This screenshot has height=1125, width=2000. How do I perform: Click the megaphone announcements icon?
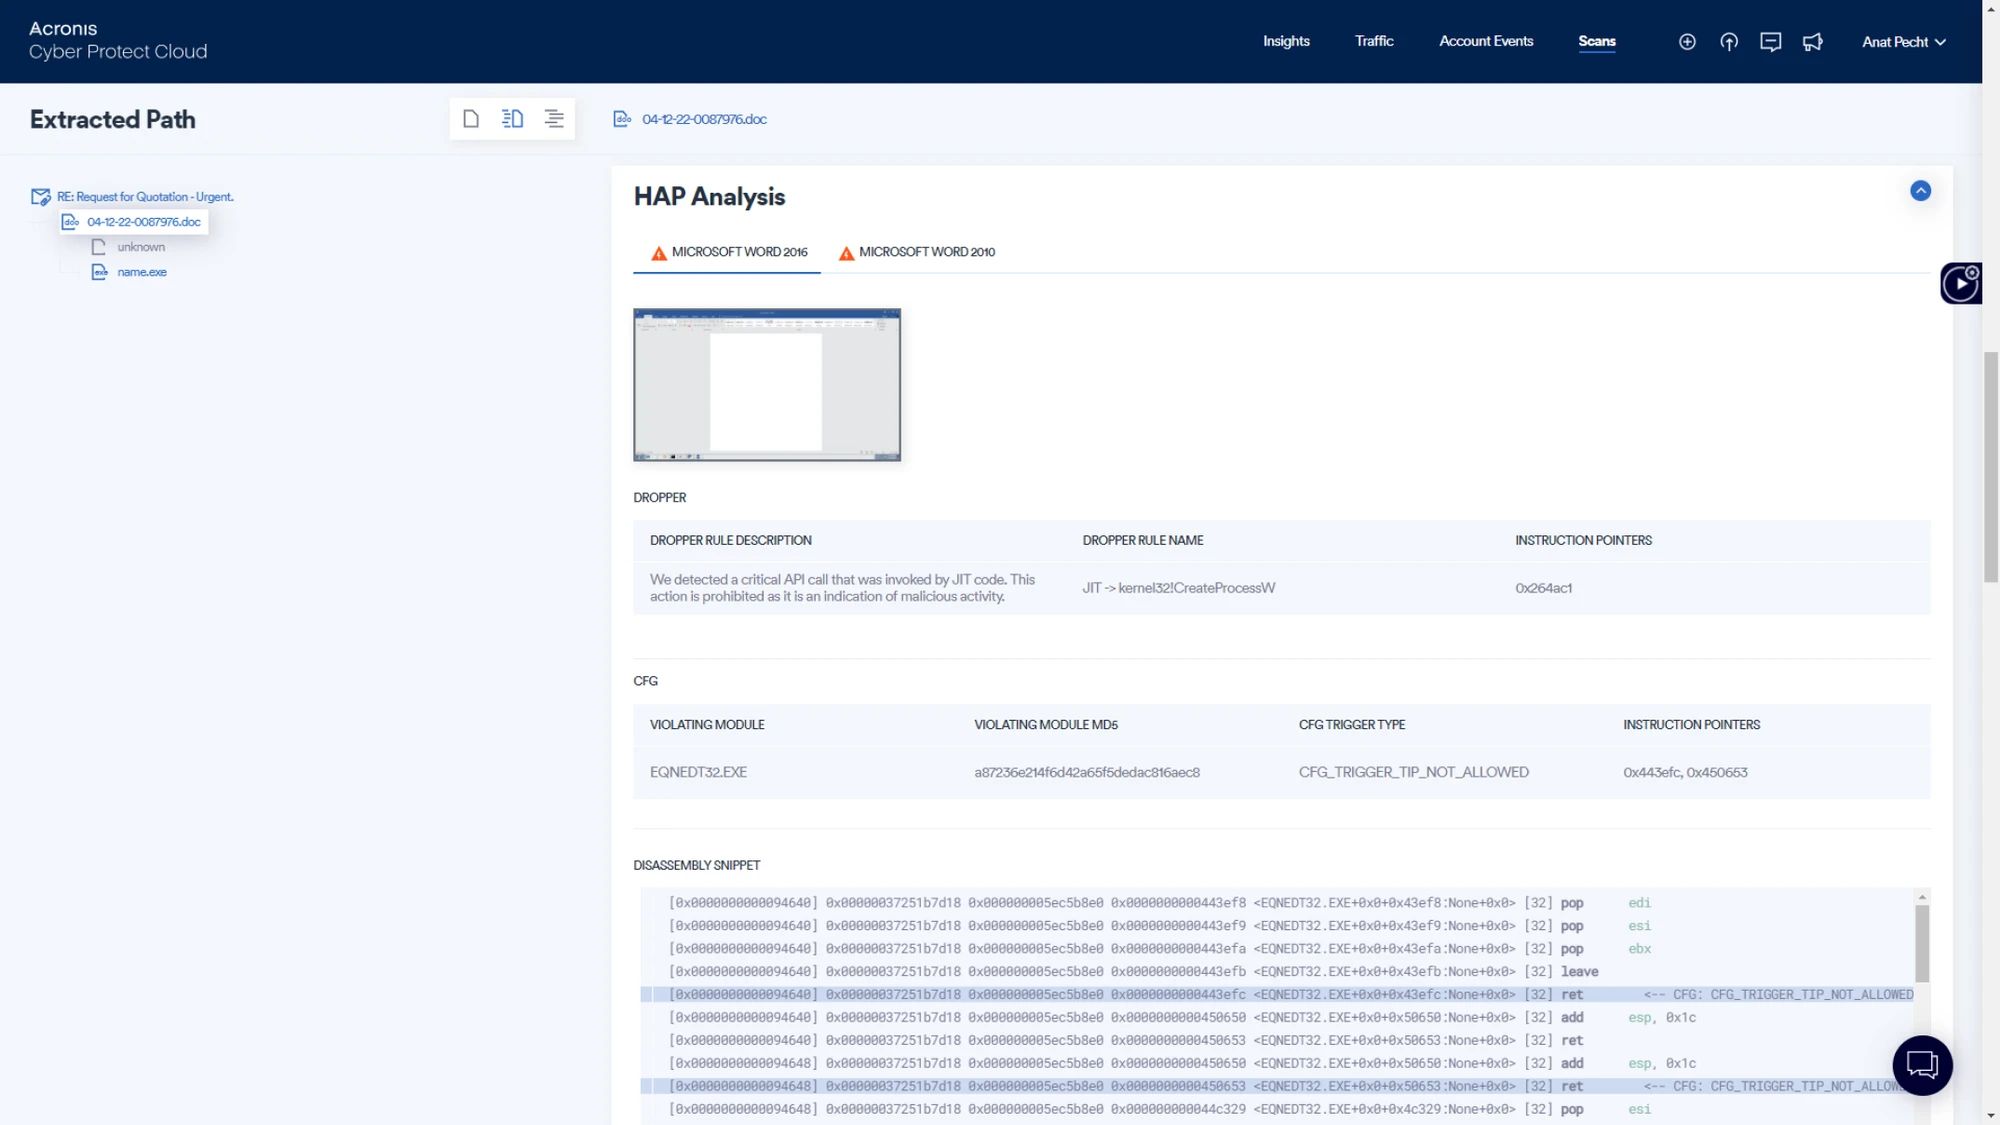[1813, 42]
